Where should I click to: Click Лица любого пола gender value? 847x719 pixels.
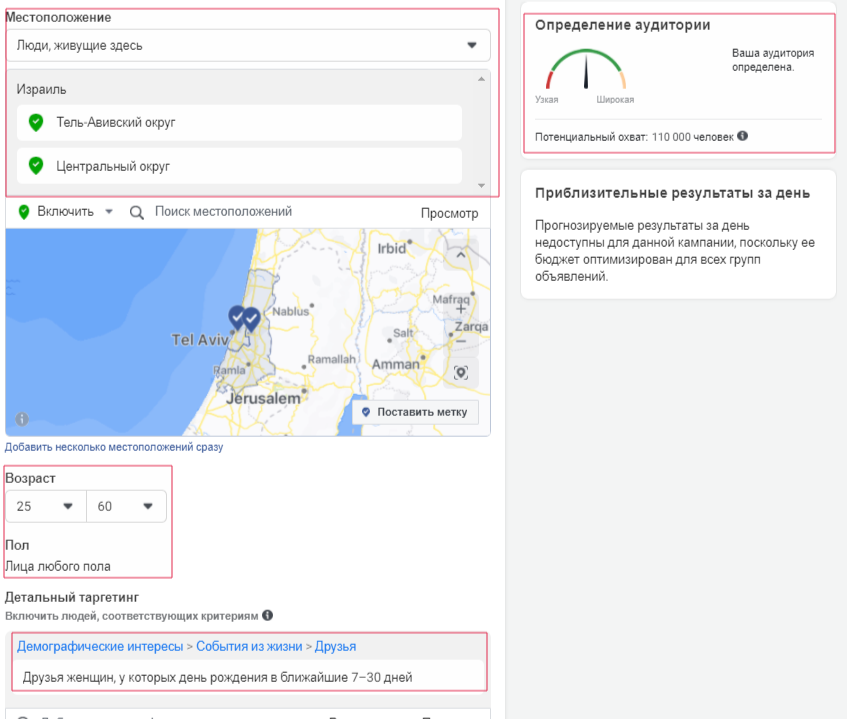pos(58,566)
